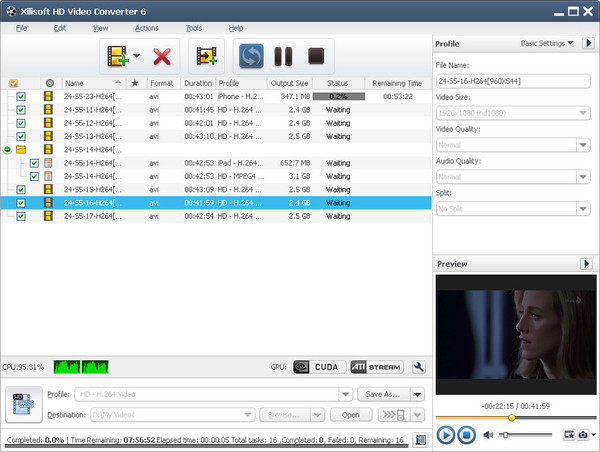Viewport: 600px width, 452px height.
Task: Click the 0.2% progress bar
Action: tap(339, 96)
